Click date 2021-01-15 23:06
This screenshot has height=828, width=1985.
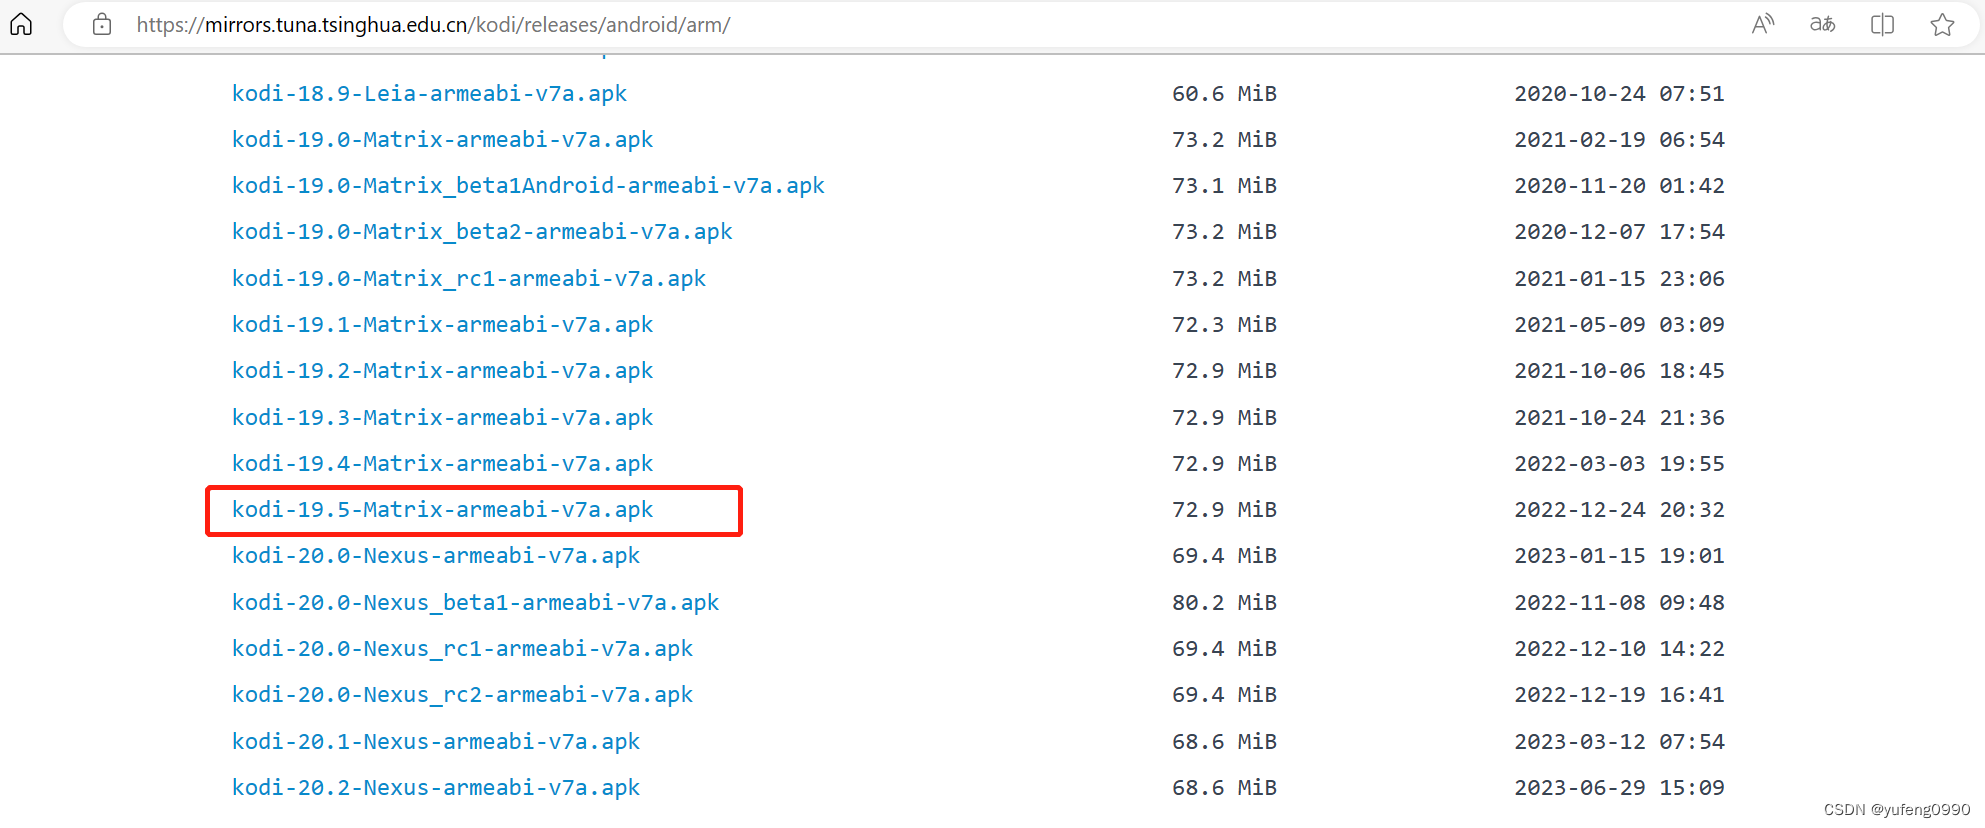(1619, 278)
